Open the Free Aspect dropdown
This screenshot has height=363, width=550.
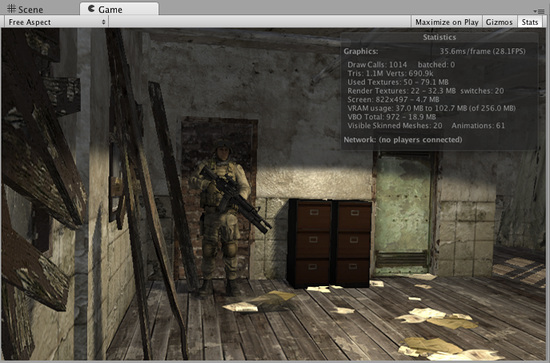pos(56,22)
